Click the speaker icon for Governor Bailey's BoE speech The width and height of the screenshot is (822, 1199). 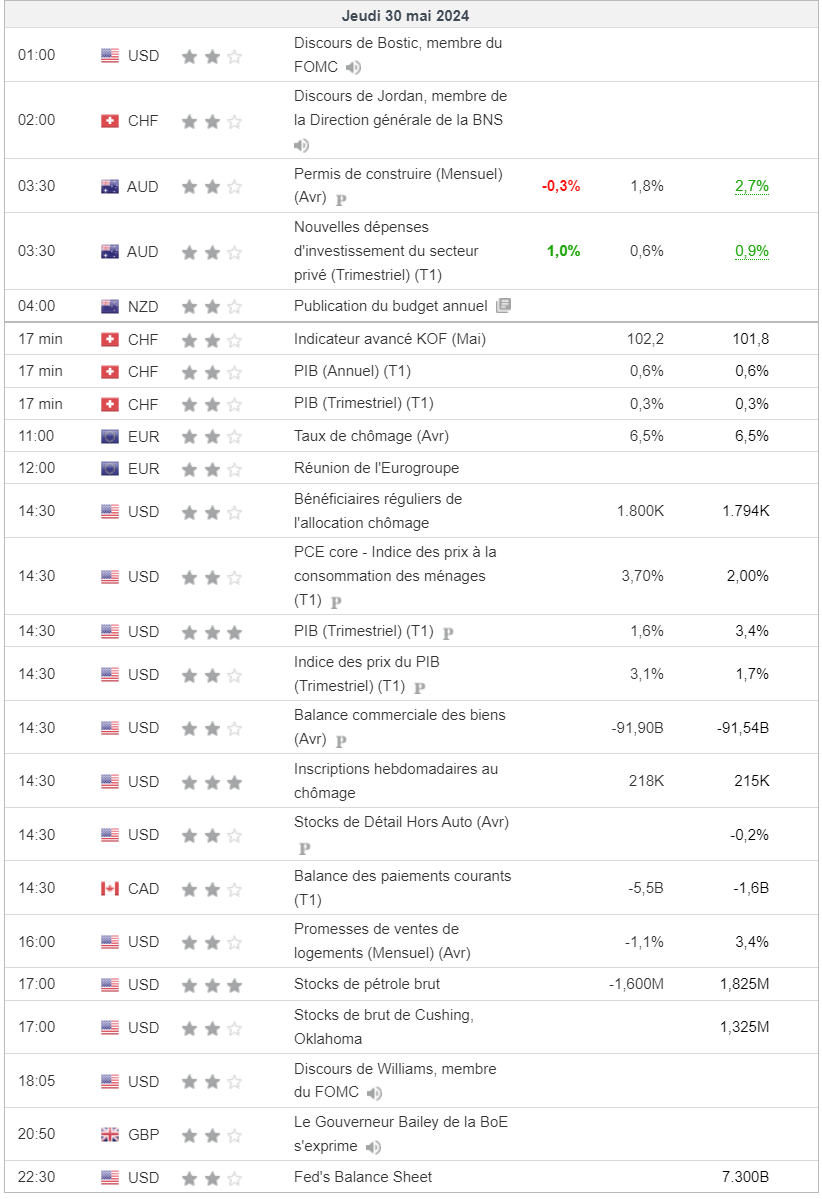tap(373, 1147)
